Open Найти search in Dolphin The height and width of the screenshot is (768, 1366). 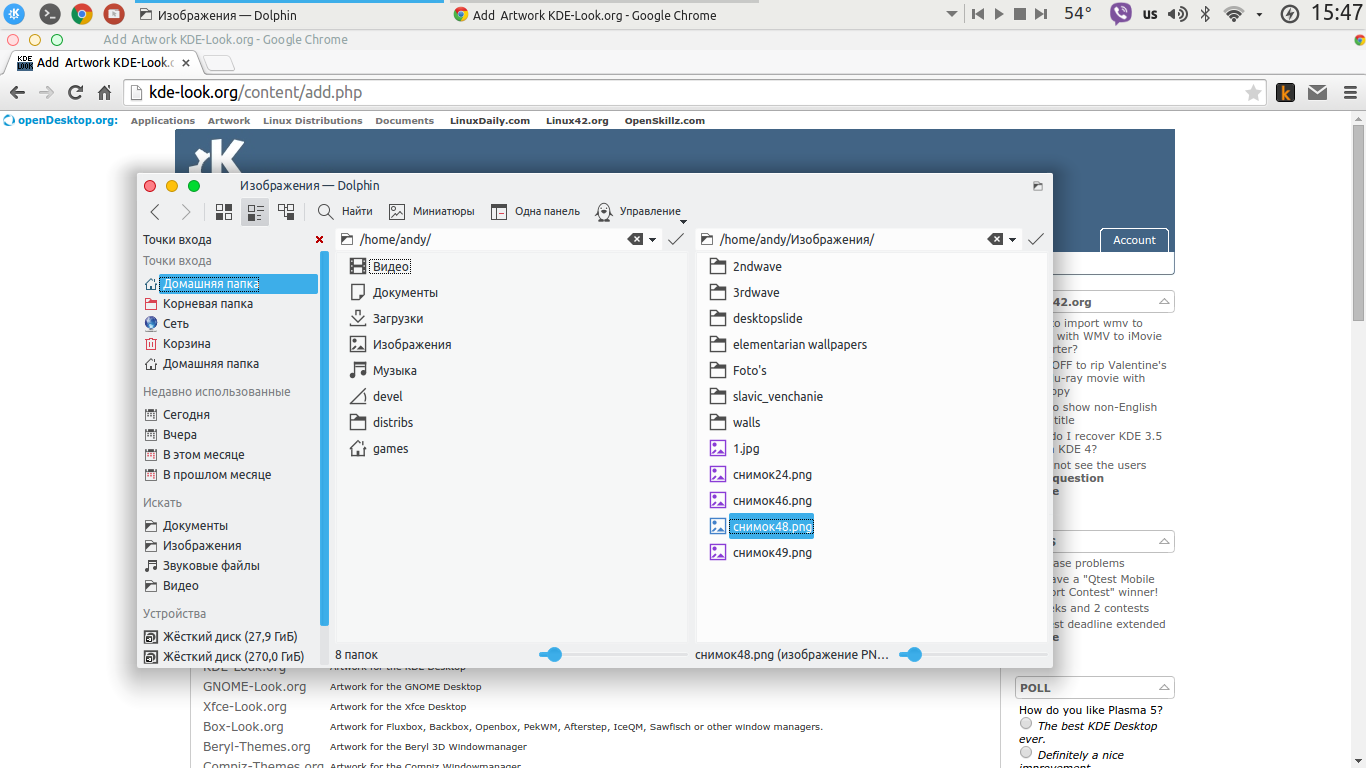pyautogui.click(x=345, y=212)
